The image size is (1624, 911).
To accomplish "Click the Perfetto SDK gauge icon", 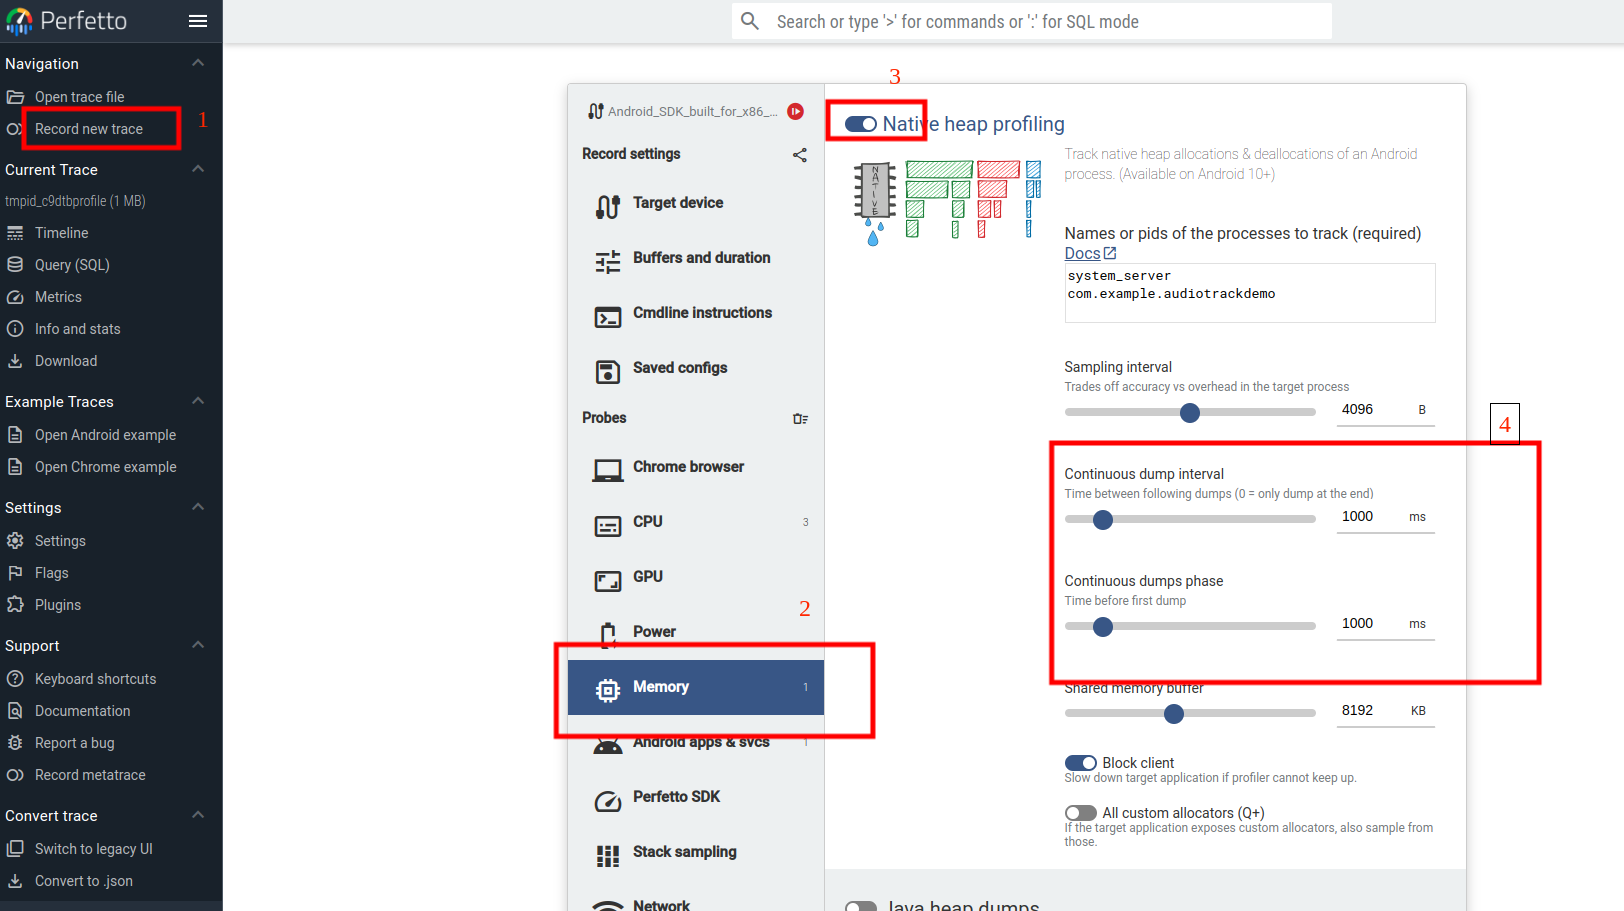I will [x=608, y=801].
